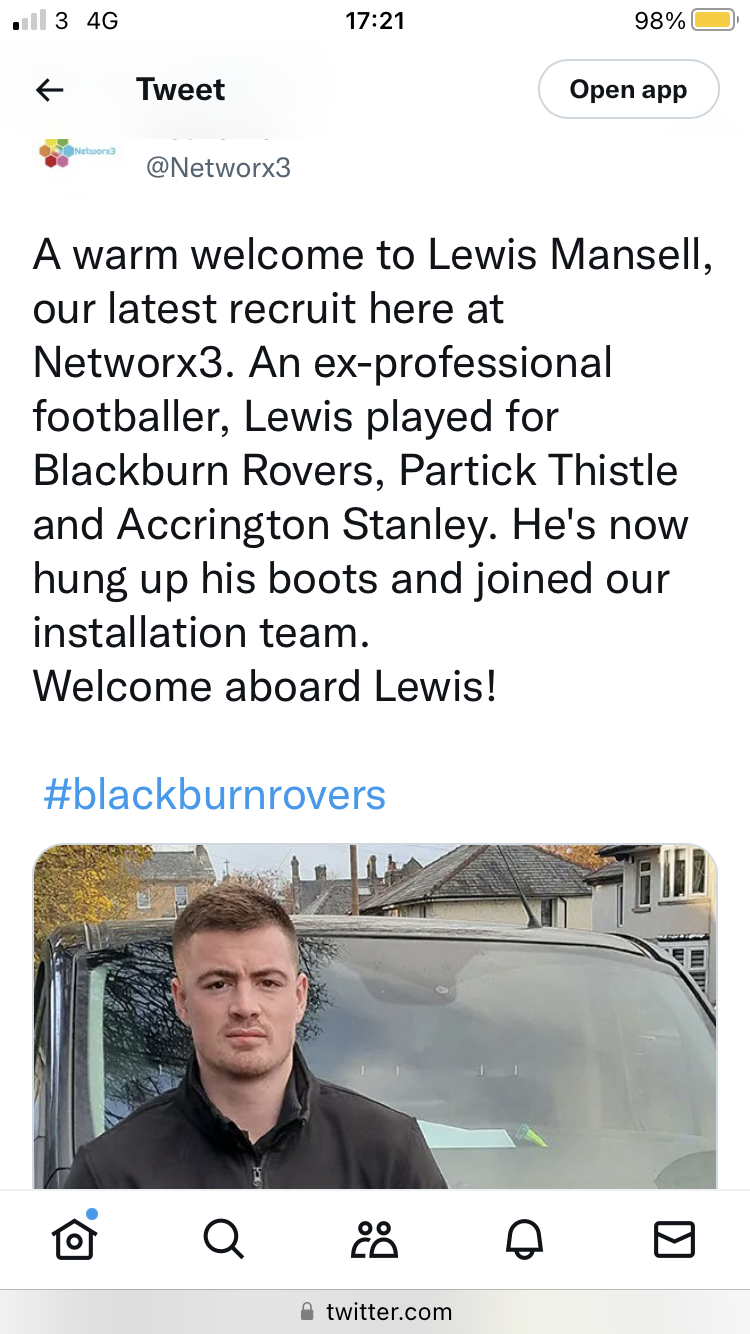The height and width of the screenshot is (1334, 750).
Task: Click the Tweet header title
Action: pos(181,90)
